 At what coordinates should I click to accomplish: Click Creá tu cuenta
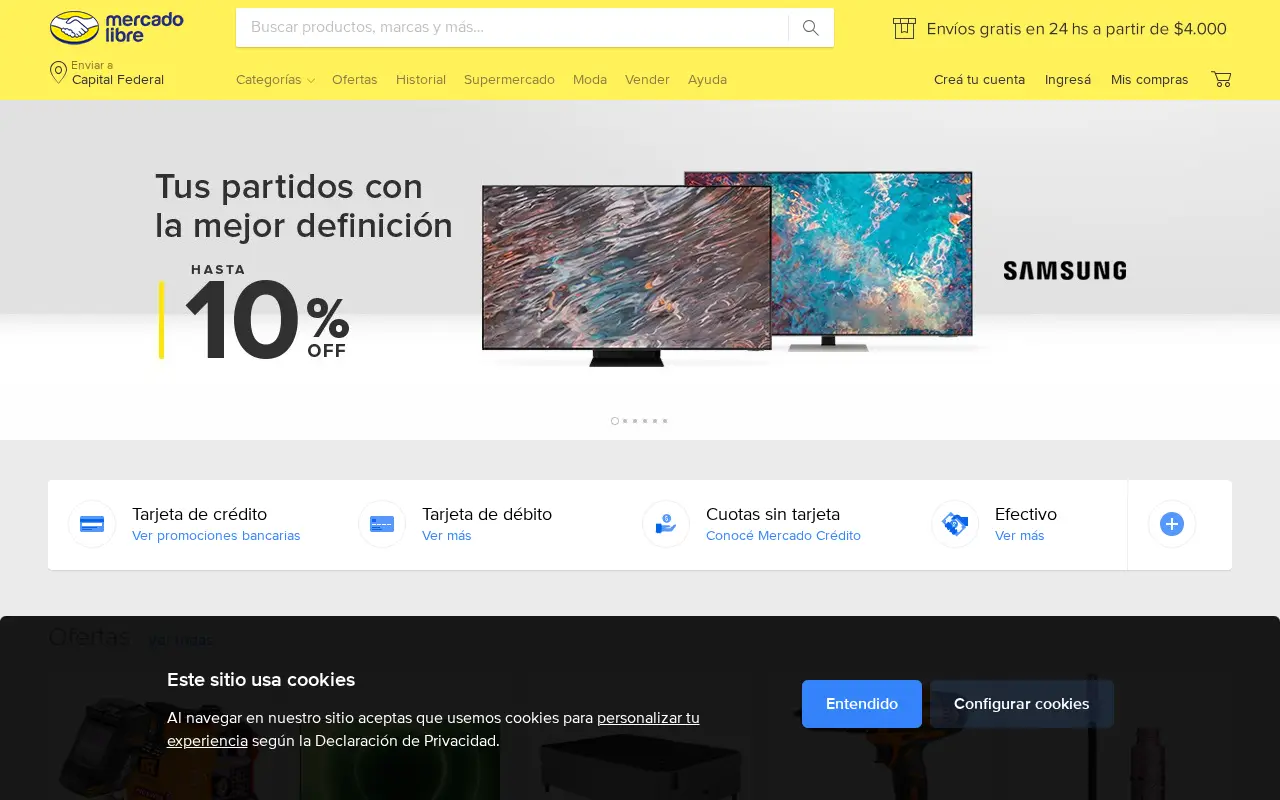pos(979,80)
